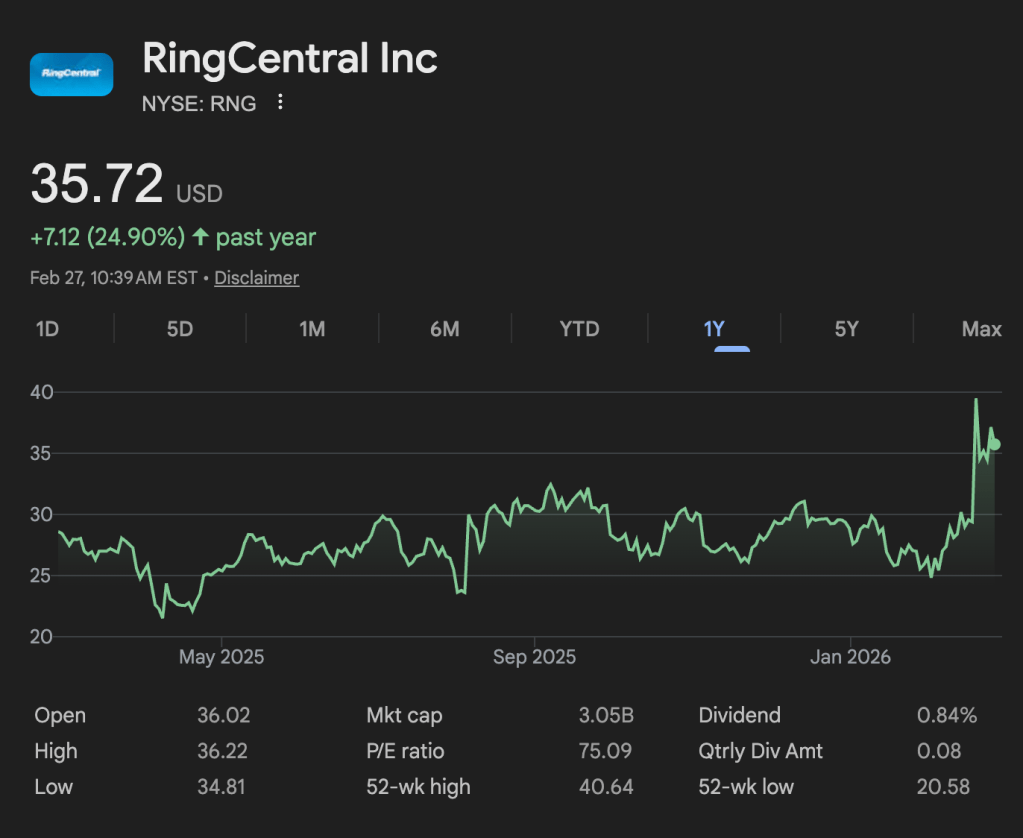Open the three-dot more options menu
The height and width of the screenshot is (838, 1023).
tap(281, 102)
